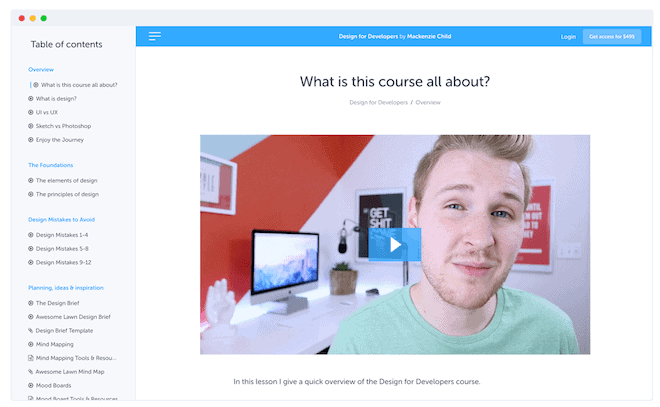The width and height of the screenshot is (660, 407).
Task: Click play icon beside 'What is design?'
Action: coord(31,98)
